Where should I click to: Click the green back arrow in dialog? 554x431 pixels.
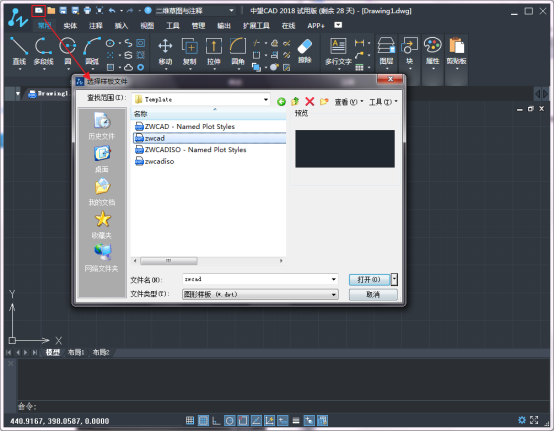coord(281,102)
